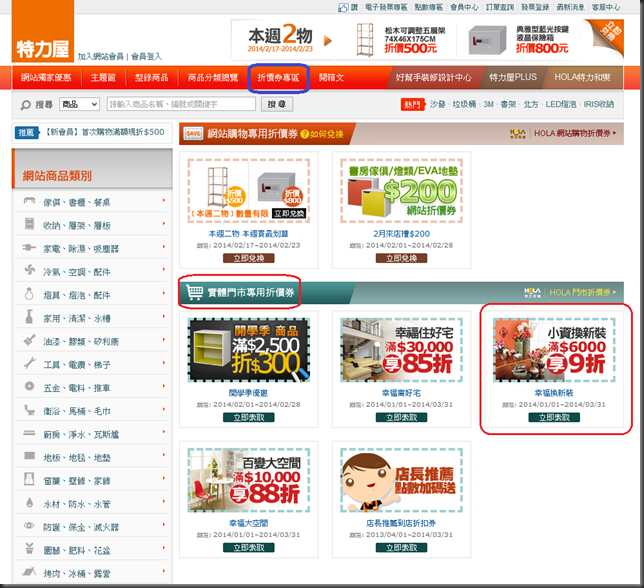Viewport: 644px width, 588px height.
Task: Open the 電子發票專區 top link
Action: click(x=386, y=7)
